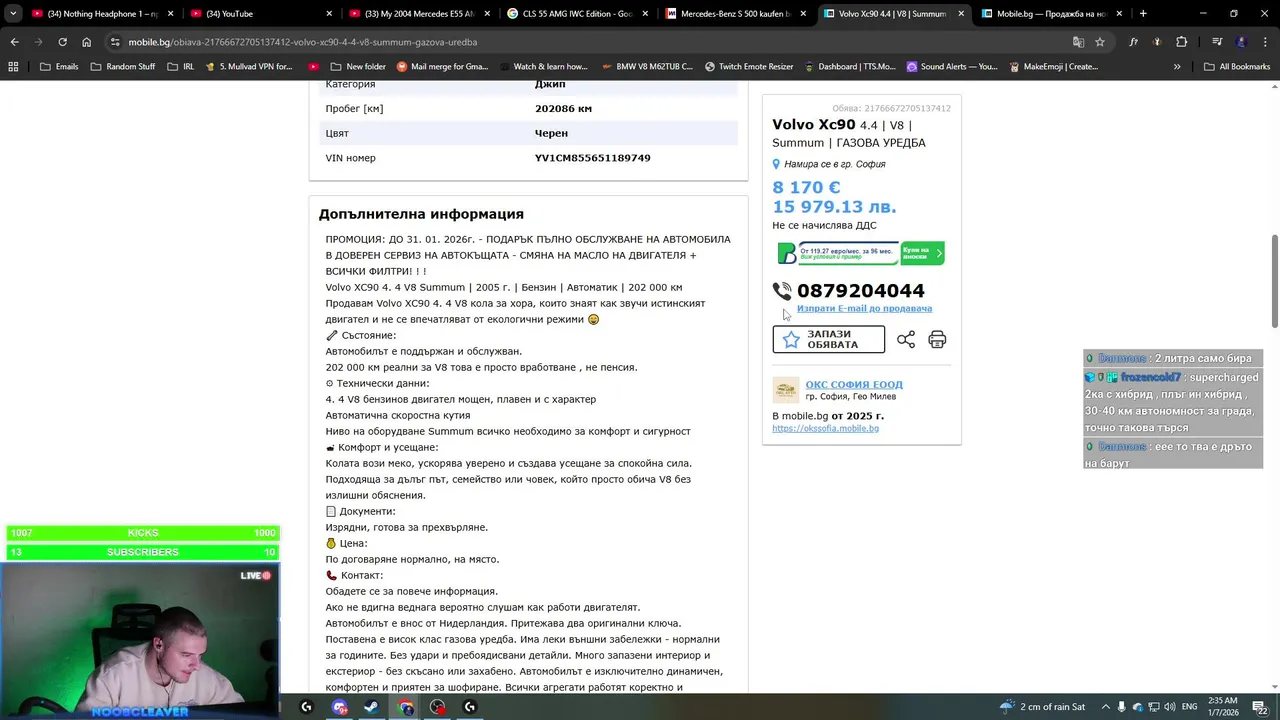This screenshot has height=720, width=1280.
Task: Click the mileage value 202086 км
Action: (x=563, y=108)
